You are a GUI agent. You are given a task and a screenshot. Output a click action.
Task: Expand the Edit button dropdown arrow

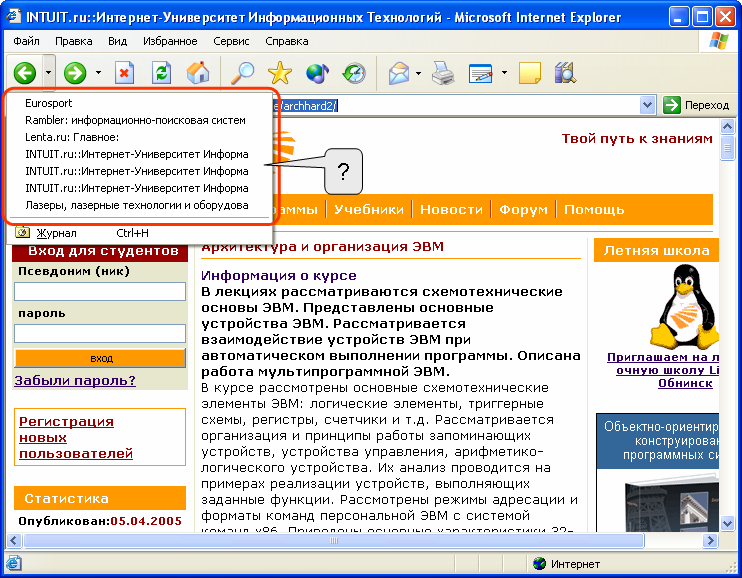(x=504, y=73)
